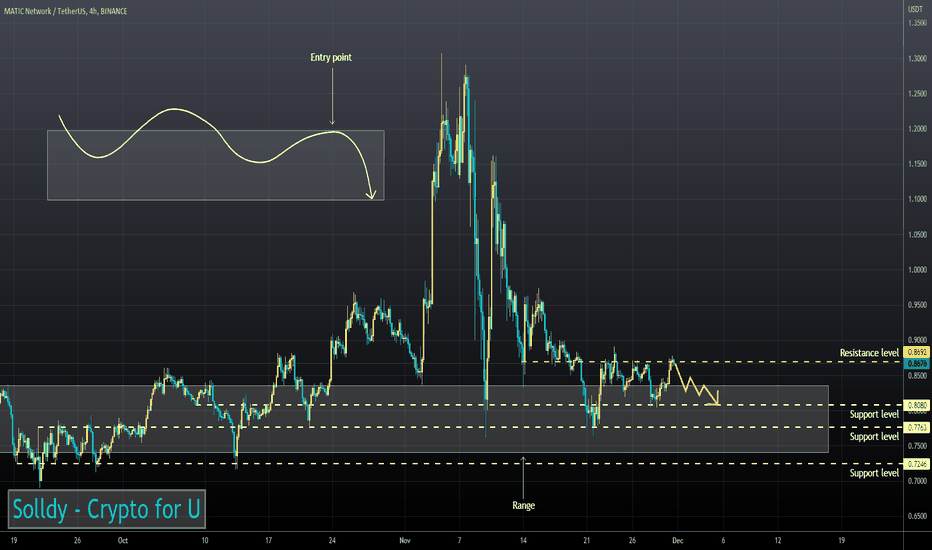932x550 pixels.
Task: Click date 14 on the time axis
Action: click(523, 540)
